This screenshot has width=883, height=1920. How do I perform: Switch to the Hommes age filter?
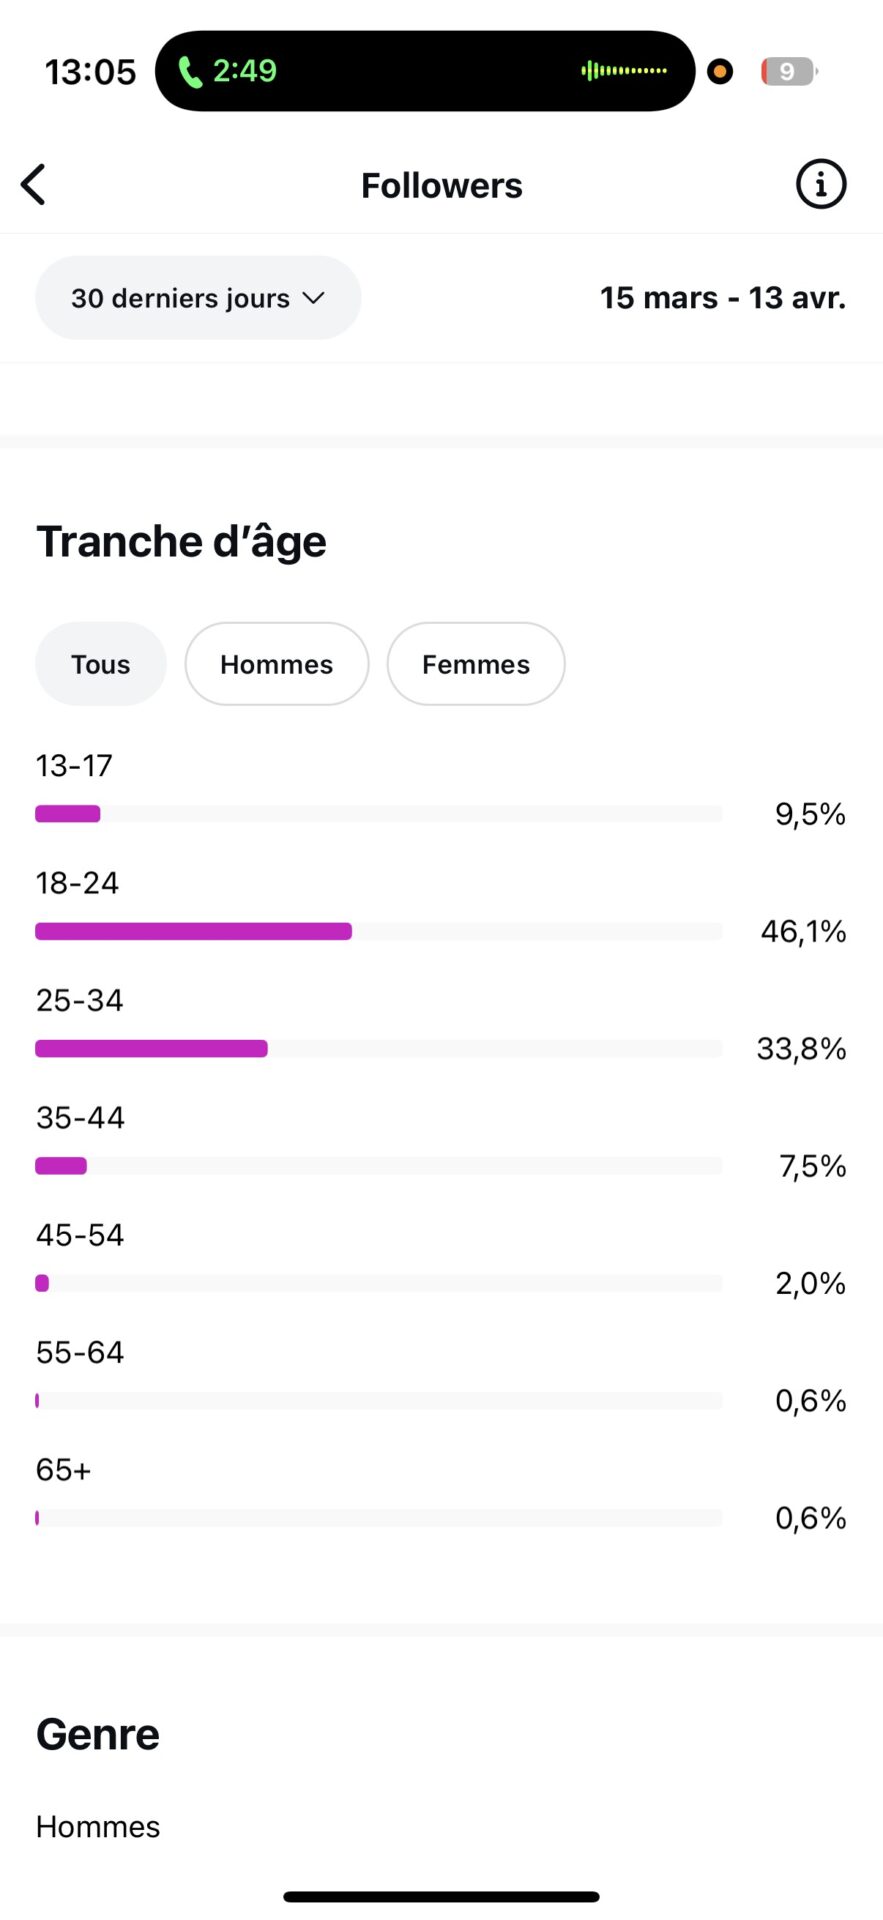[x=276, y=664]
